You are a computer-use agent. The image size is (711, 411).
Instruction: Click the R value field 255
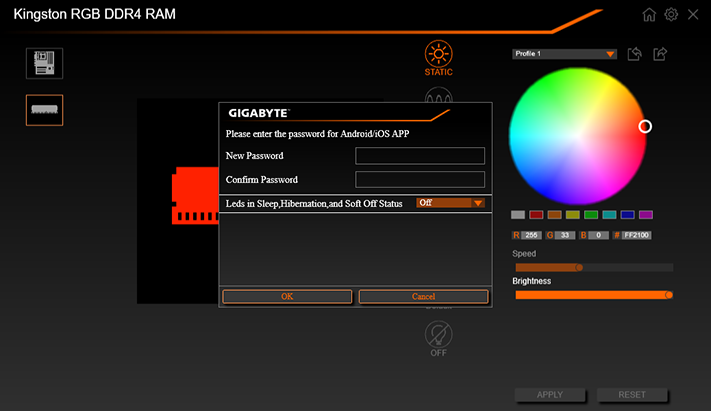coord(531,235)
